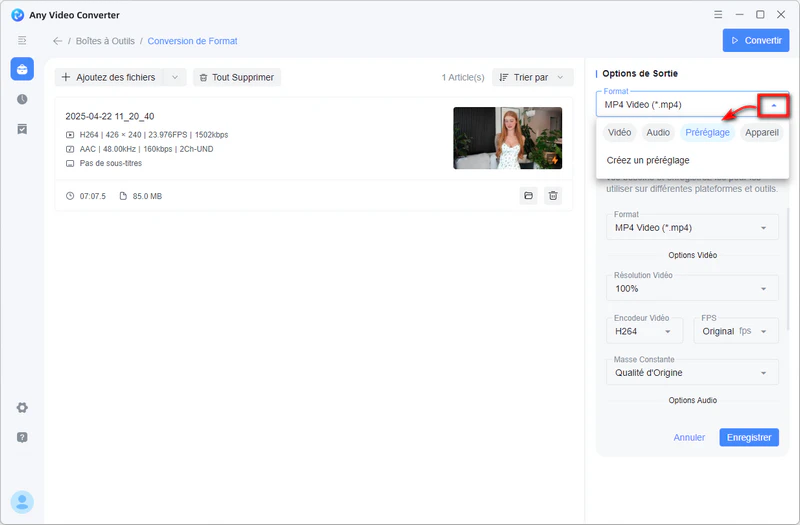Collapse the Format dropdown arrow highlighted in red
Viewport: 800px width, 525px height.
tap(773, 105)
